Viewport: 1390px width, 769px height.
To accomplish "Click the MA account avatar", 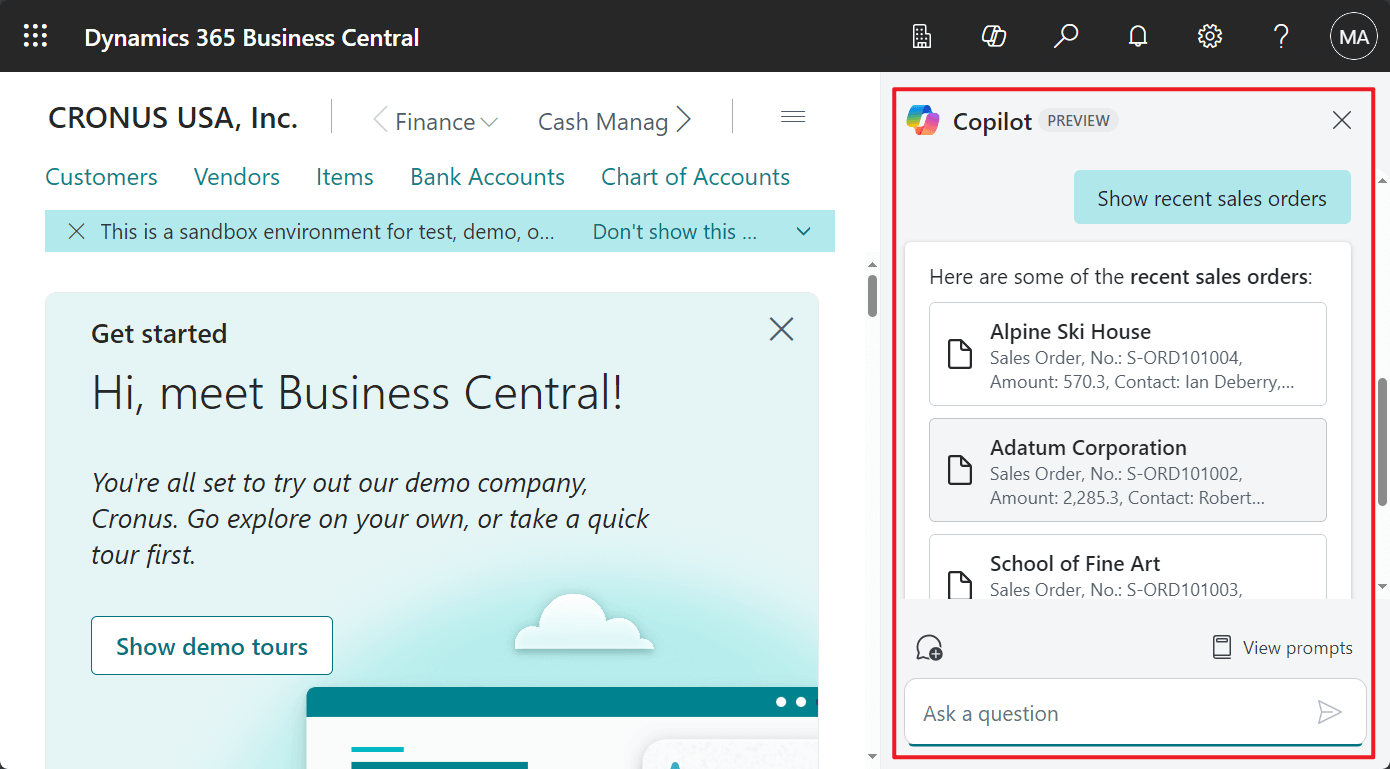I will click(x=1353, y=36).
